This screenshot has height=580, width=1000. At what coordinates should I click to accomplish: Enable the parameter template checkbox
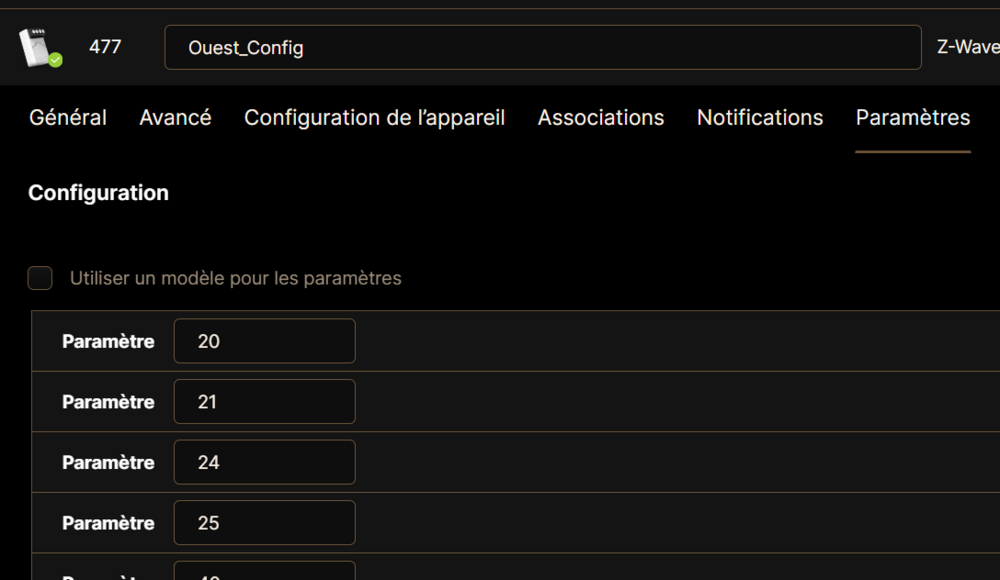pyautogui.click(x=40, y=278)
